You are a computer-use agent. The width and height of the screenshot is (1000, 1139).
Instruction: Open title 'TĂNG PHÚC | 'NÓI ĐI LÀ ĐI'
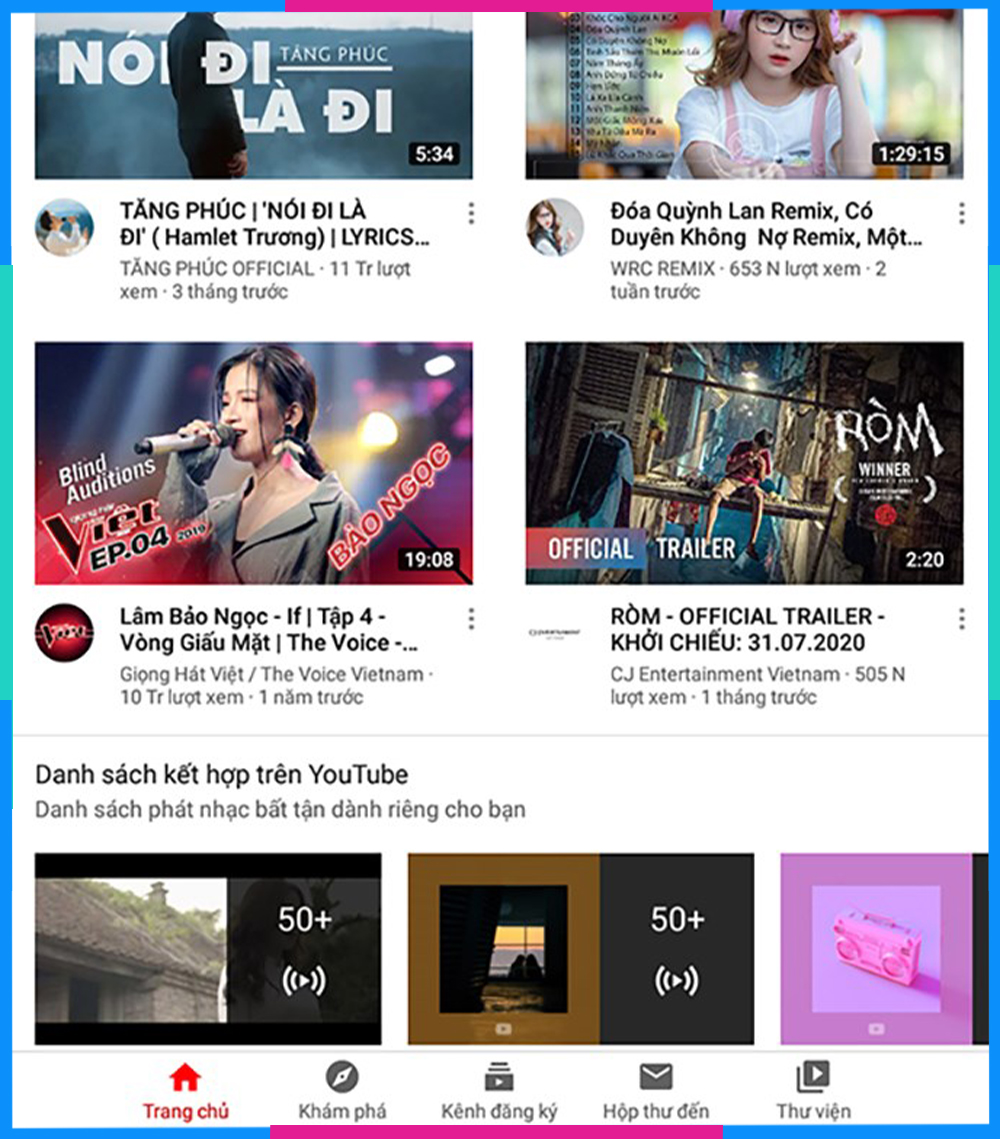tap(275, 224)
